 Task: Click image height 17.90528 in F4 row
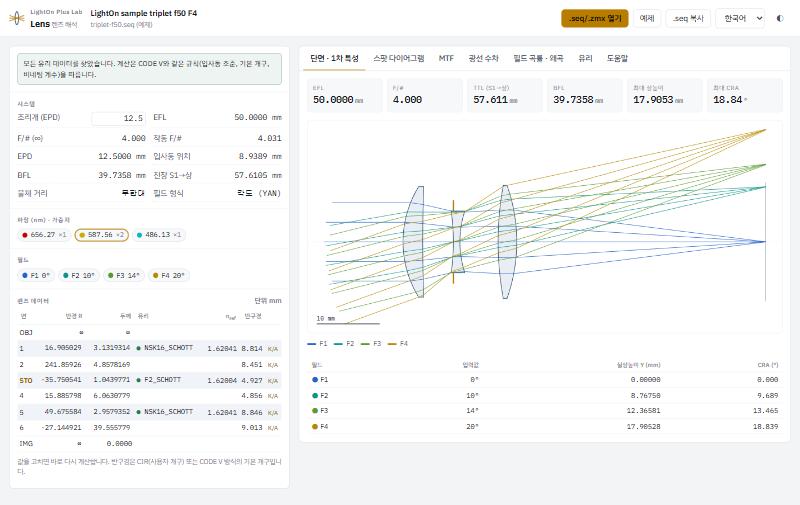coord(643,426)
